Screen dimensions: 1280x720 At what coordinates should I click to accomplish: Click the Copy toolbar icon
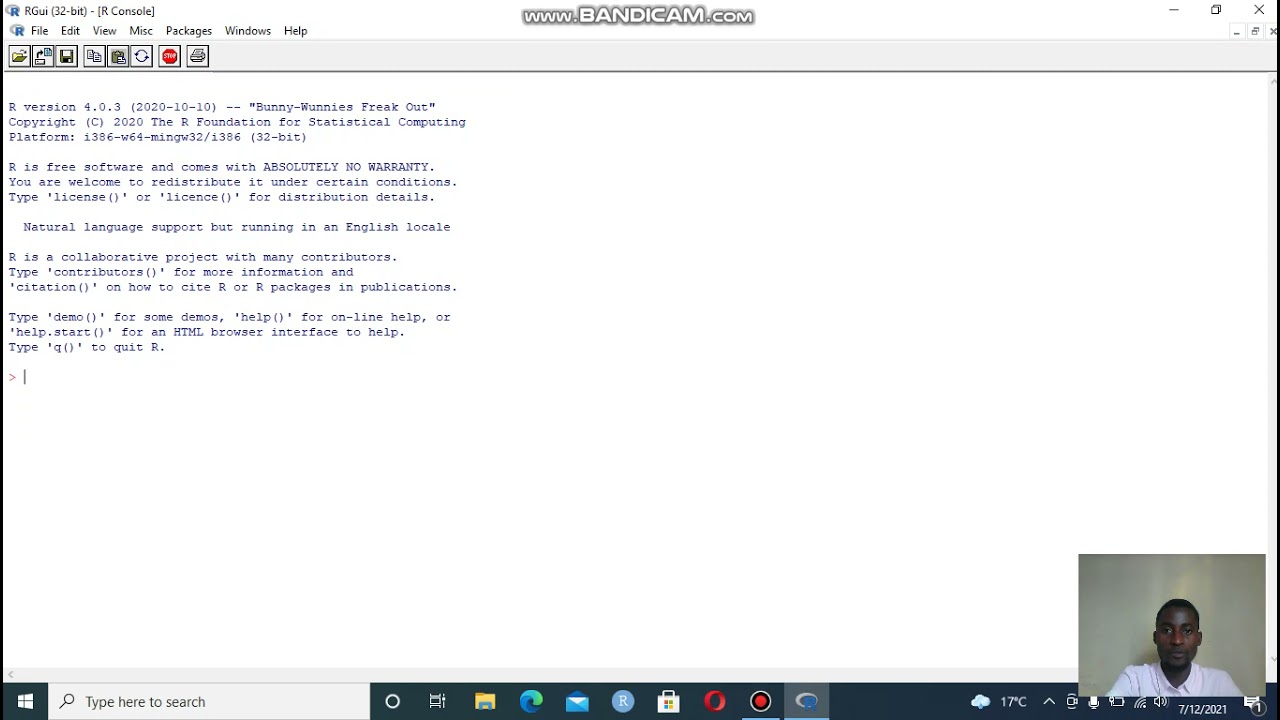94,57
